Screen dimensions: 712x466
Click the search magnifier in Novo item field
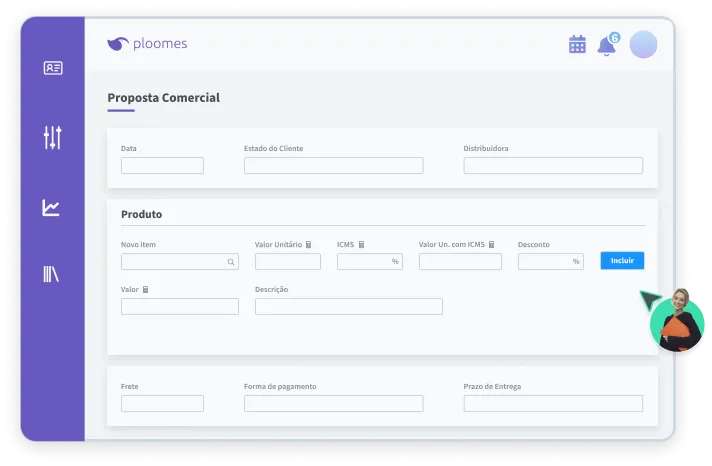(231, 262)
